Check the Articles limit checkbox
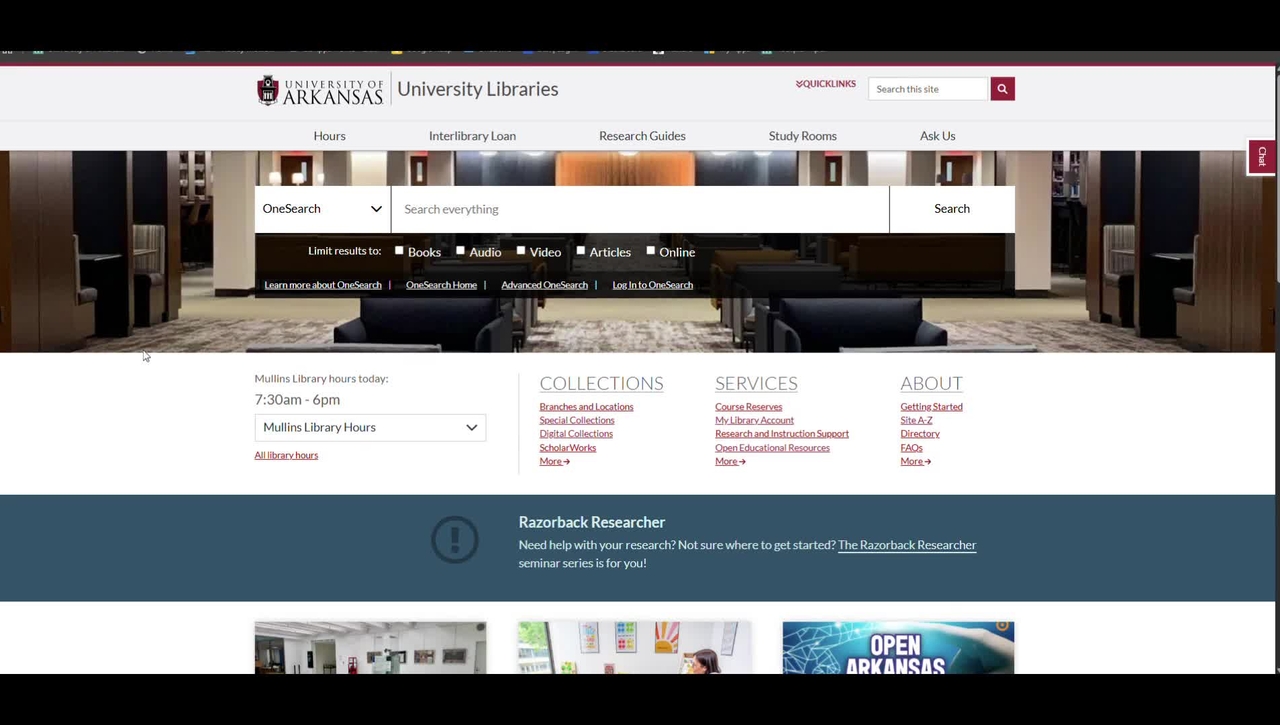 [580, 251]
